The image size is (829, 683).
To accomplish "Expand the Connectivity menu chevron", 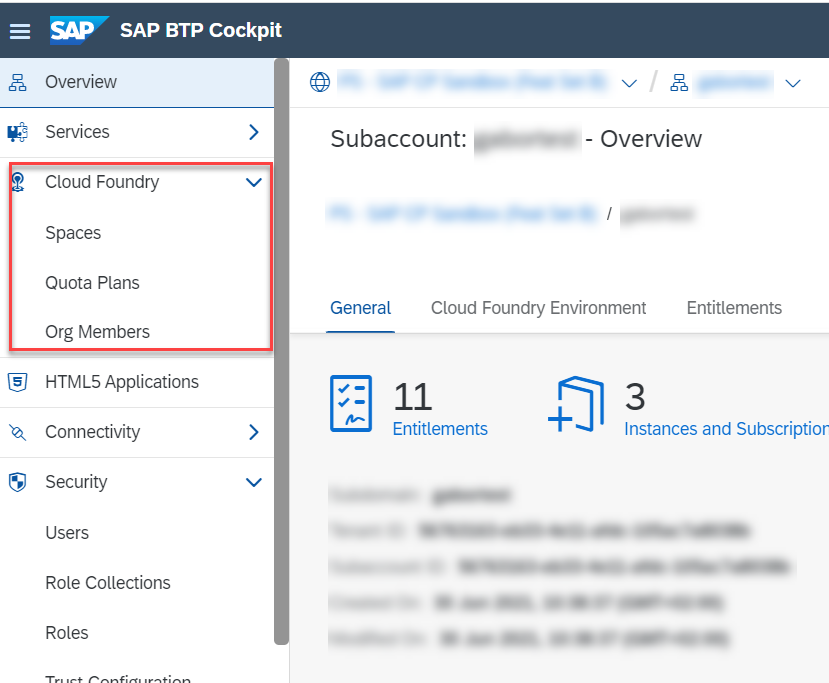I will tap(254, 432).
